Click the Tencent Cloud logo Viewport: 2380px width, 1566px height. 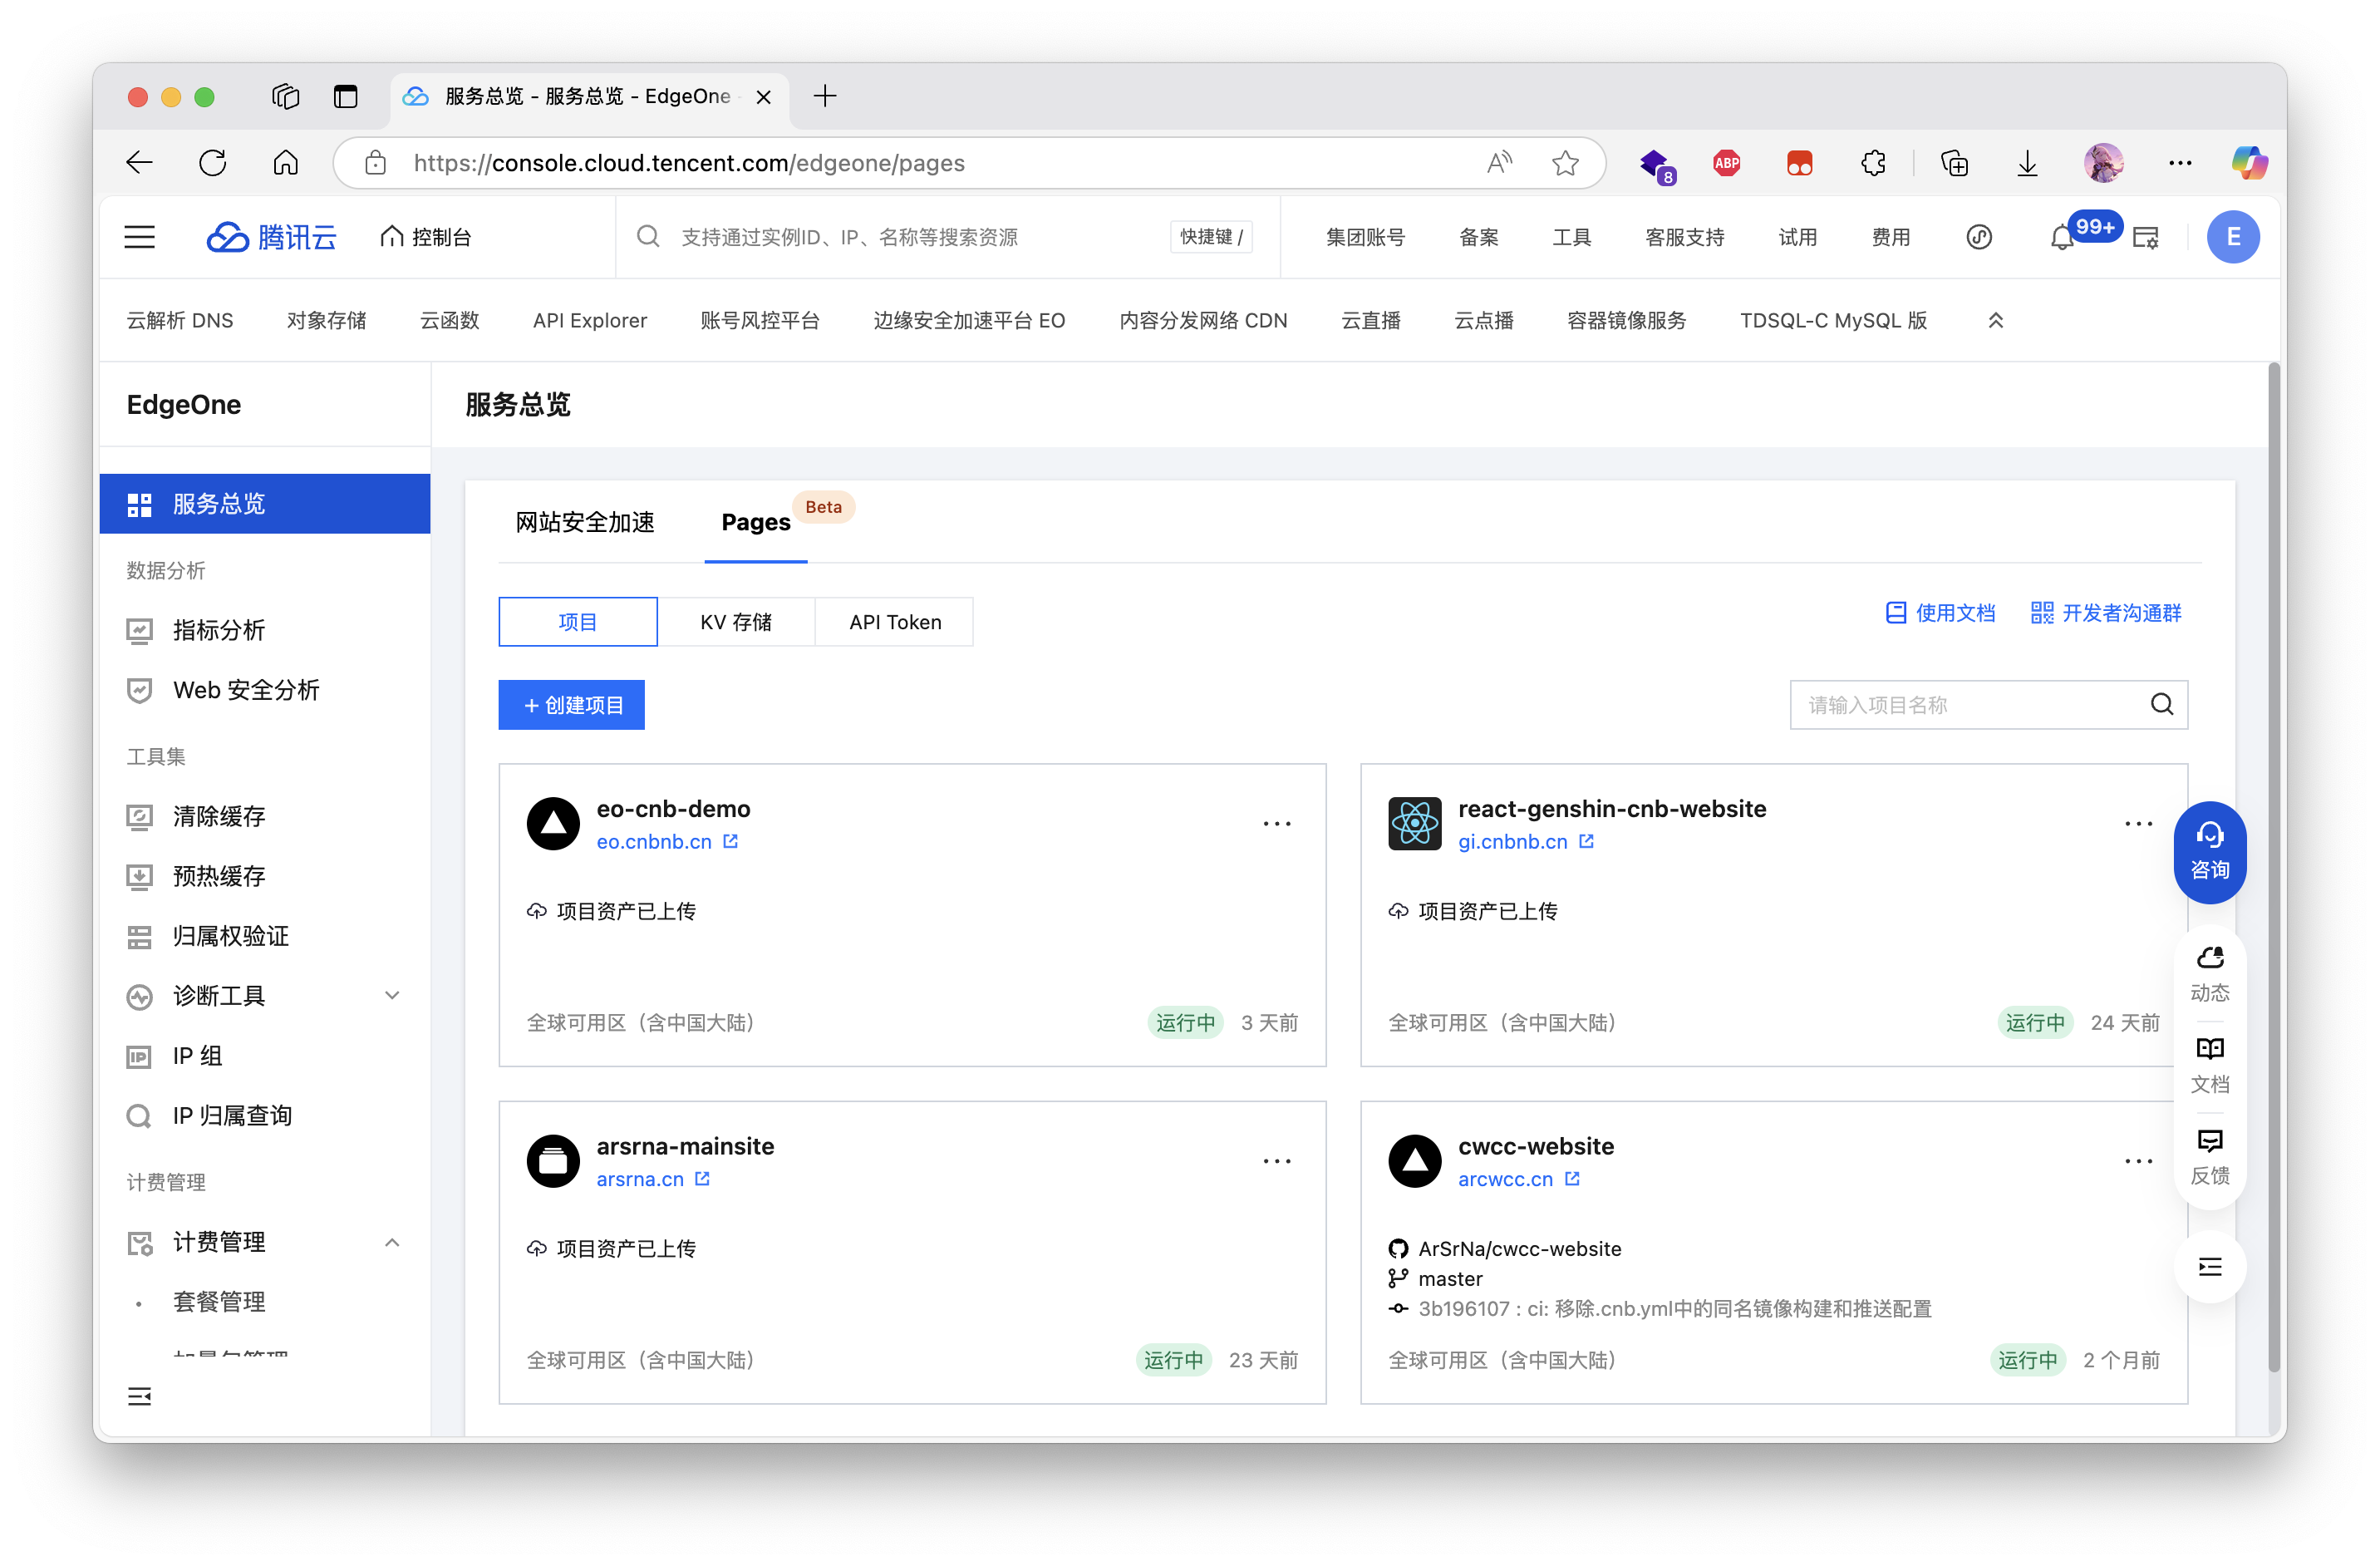270,236
